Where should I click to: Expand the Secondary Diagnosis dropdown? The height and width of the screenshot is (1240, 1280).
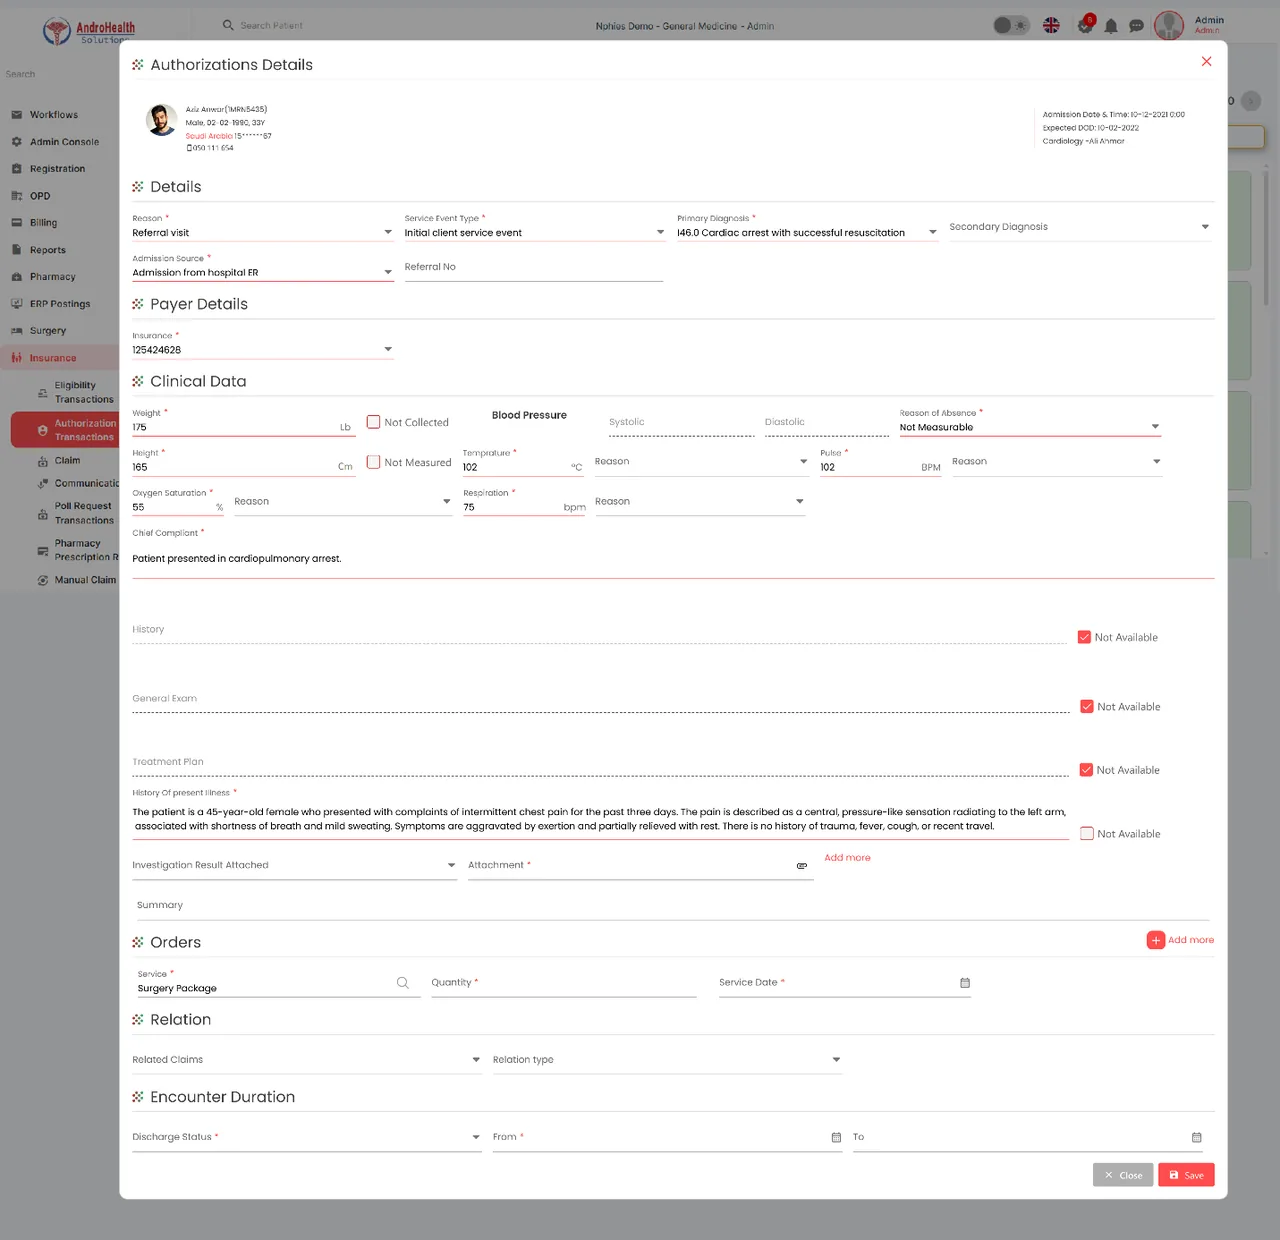(x=1080, y=227)
